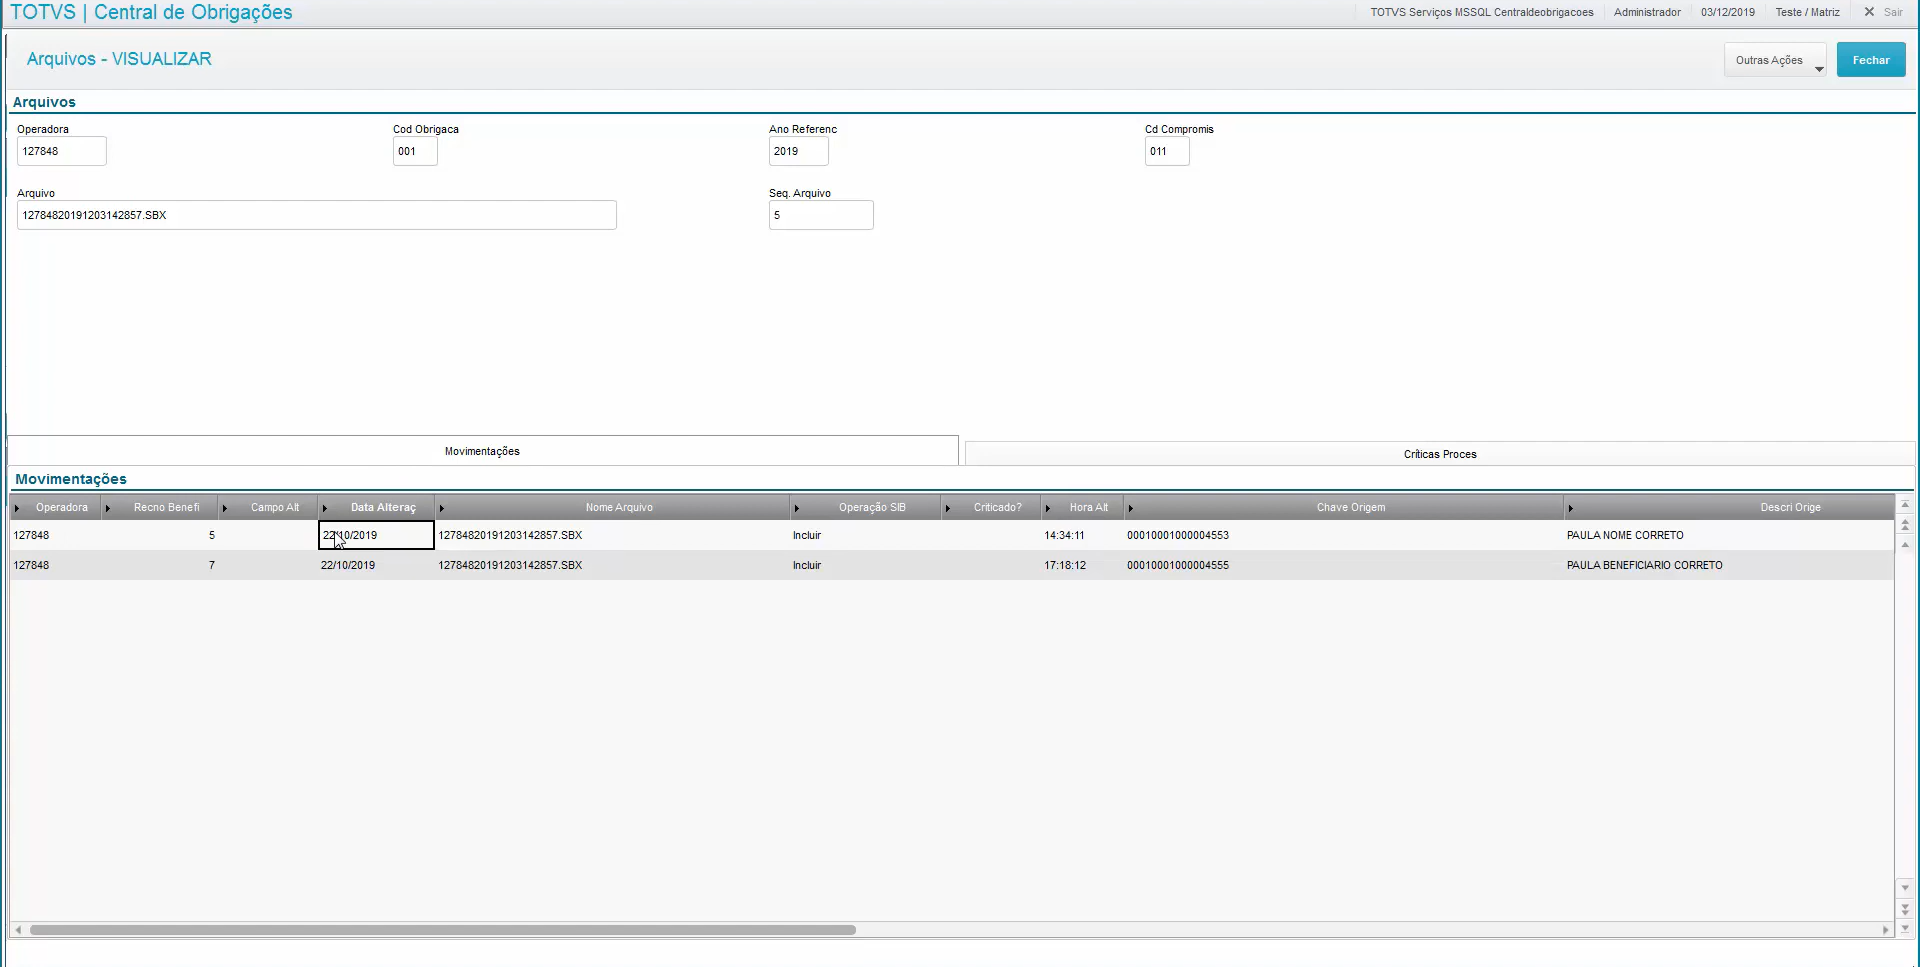1920x967 pixels.
Task: Select row PAULA NOME CORRETO
Action: coord(951,535)
